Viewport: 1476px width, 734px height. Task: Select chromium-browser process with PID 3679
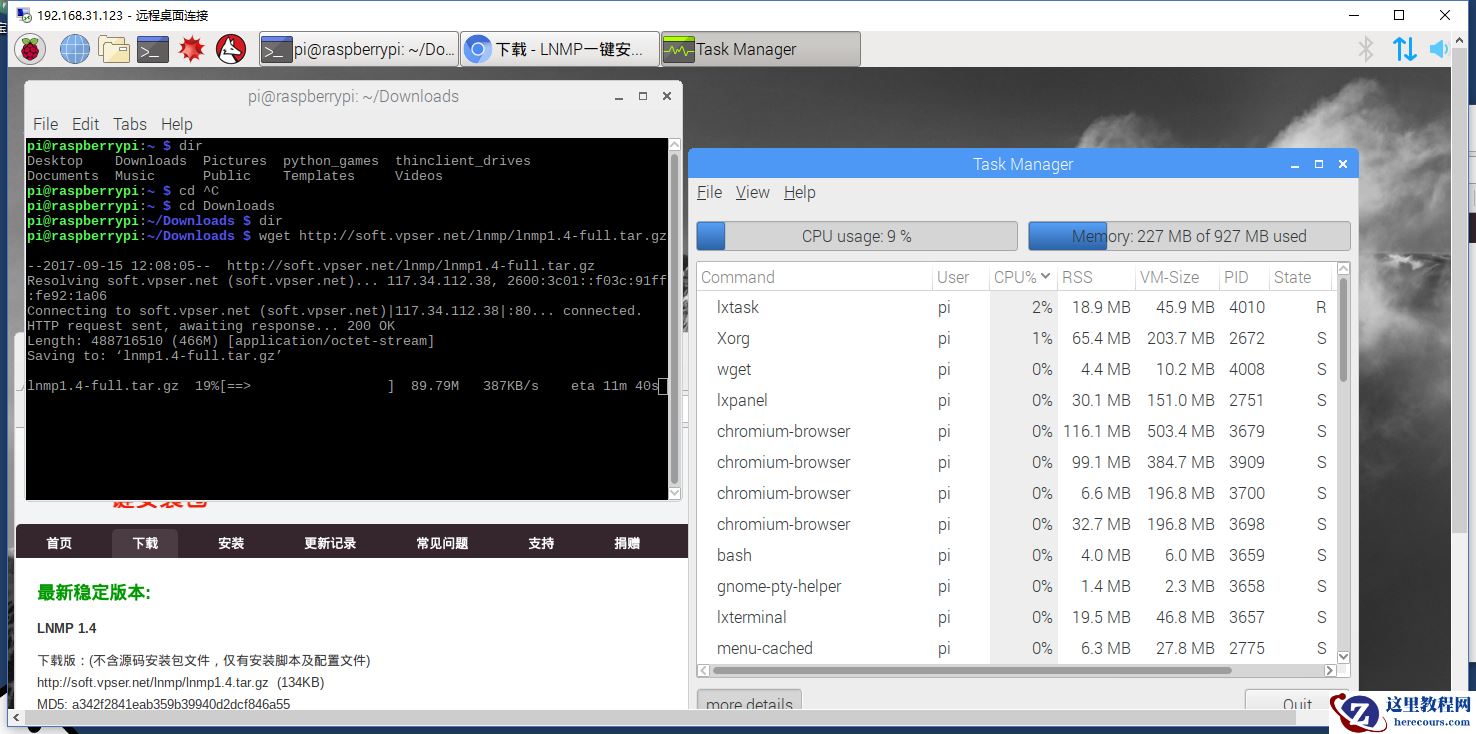pos(1015,431)
